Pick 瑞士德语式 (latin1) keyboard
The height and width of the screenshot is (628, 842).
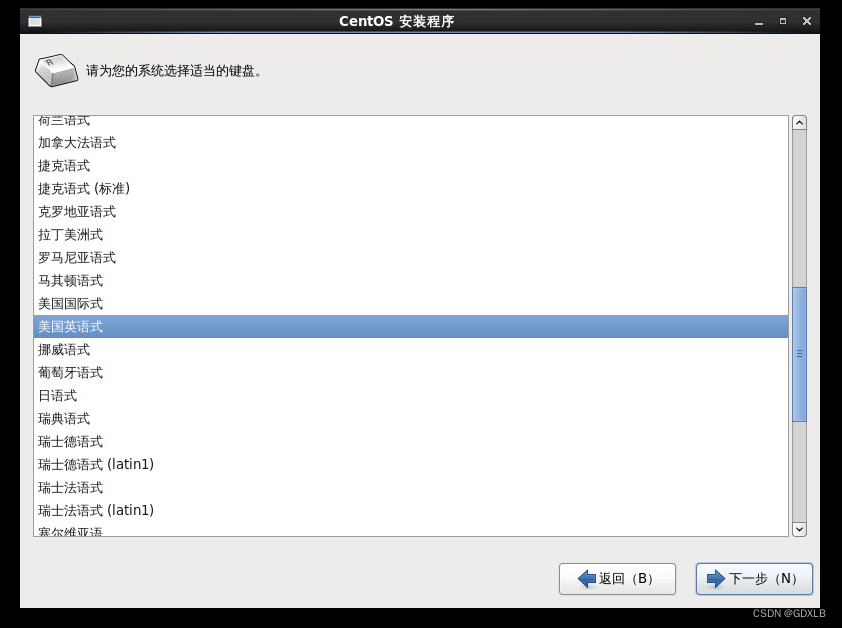(x=96, y=465)
